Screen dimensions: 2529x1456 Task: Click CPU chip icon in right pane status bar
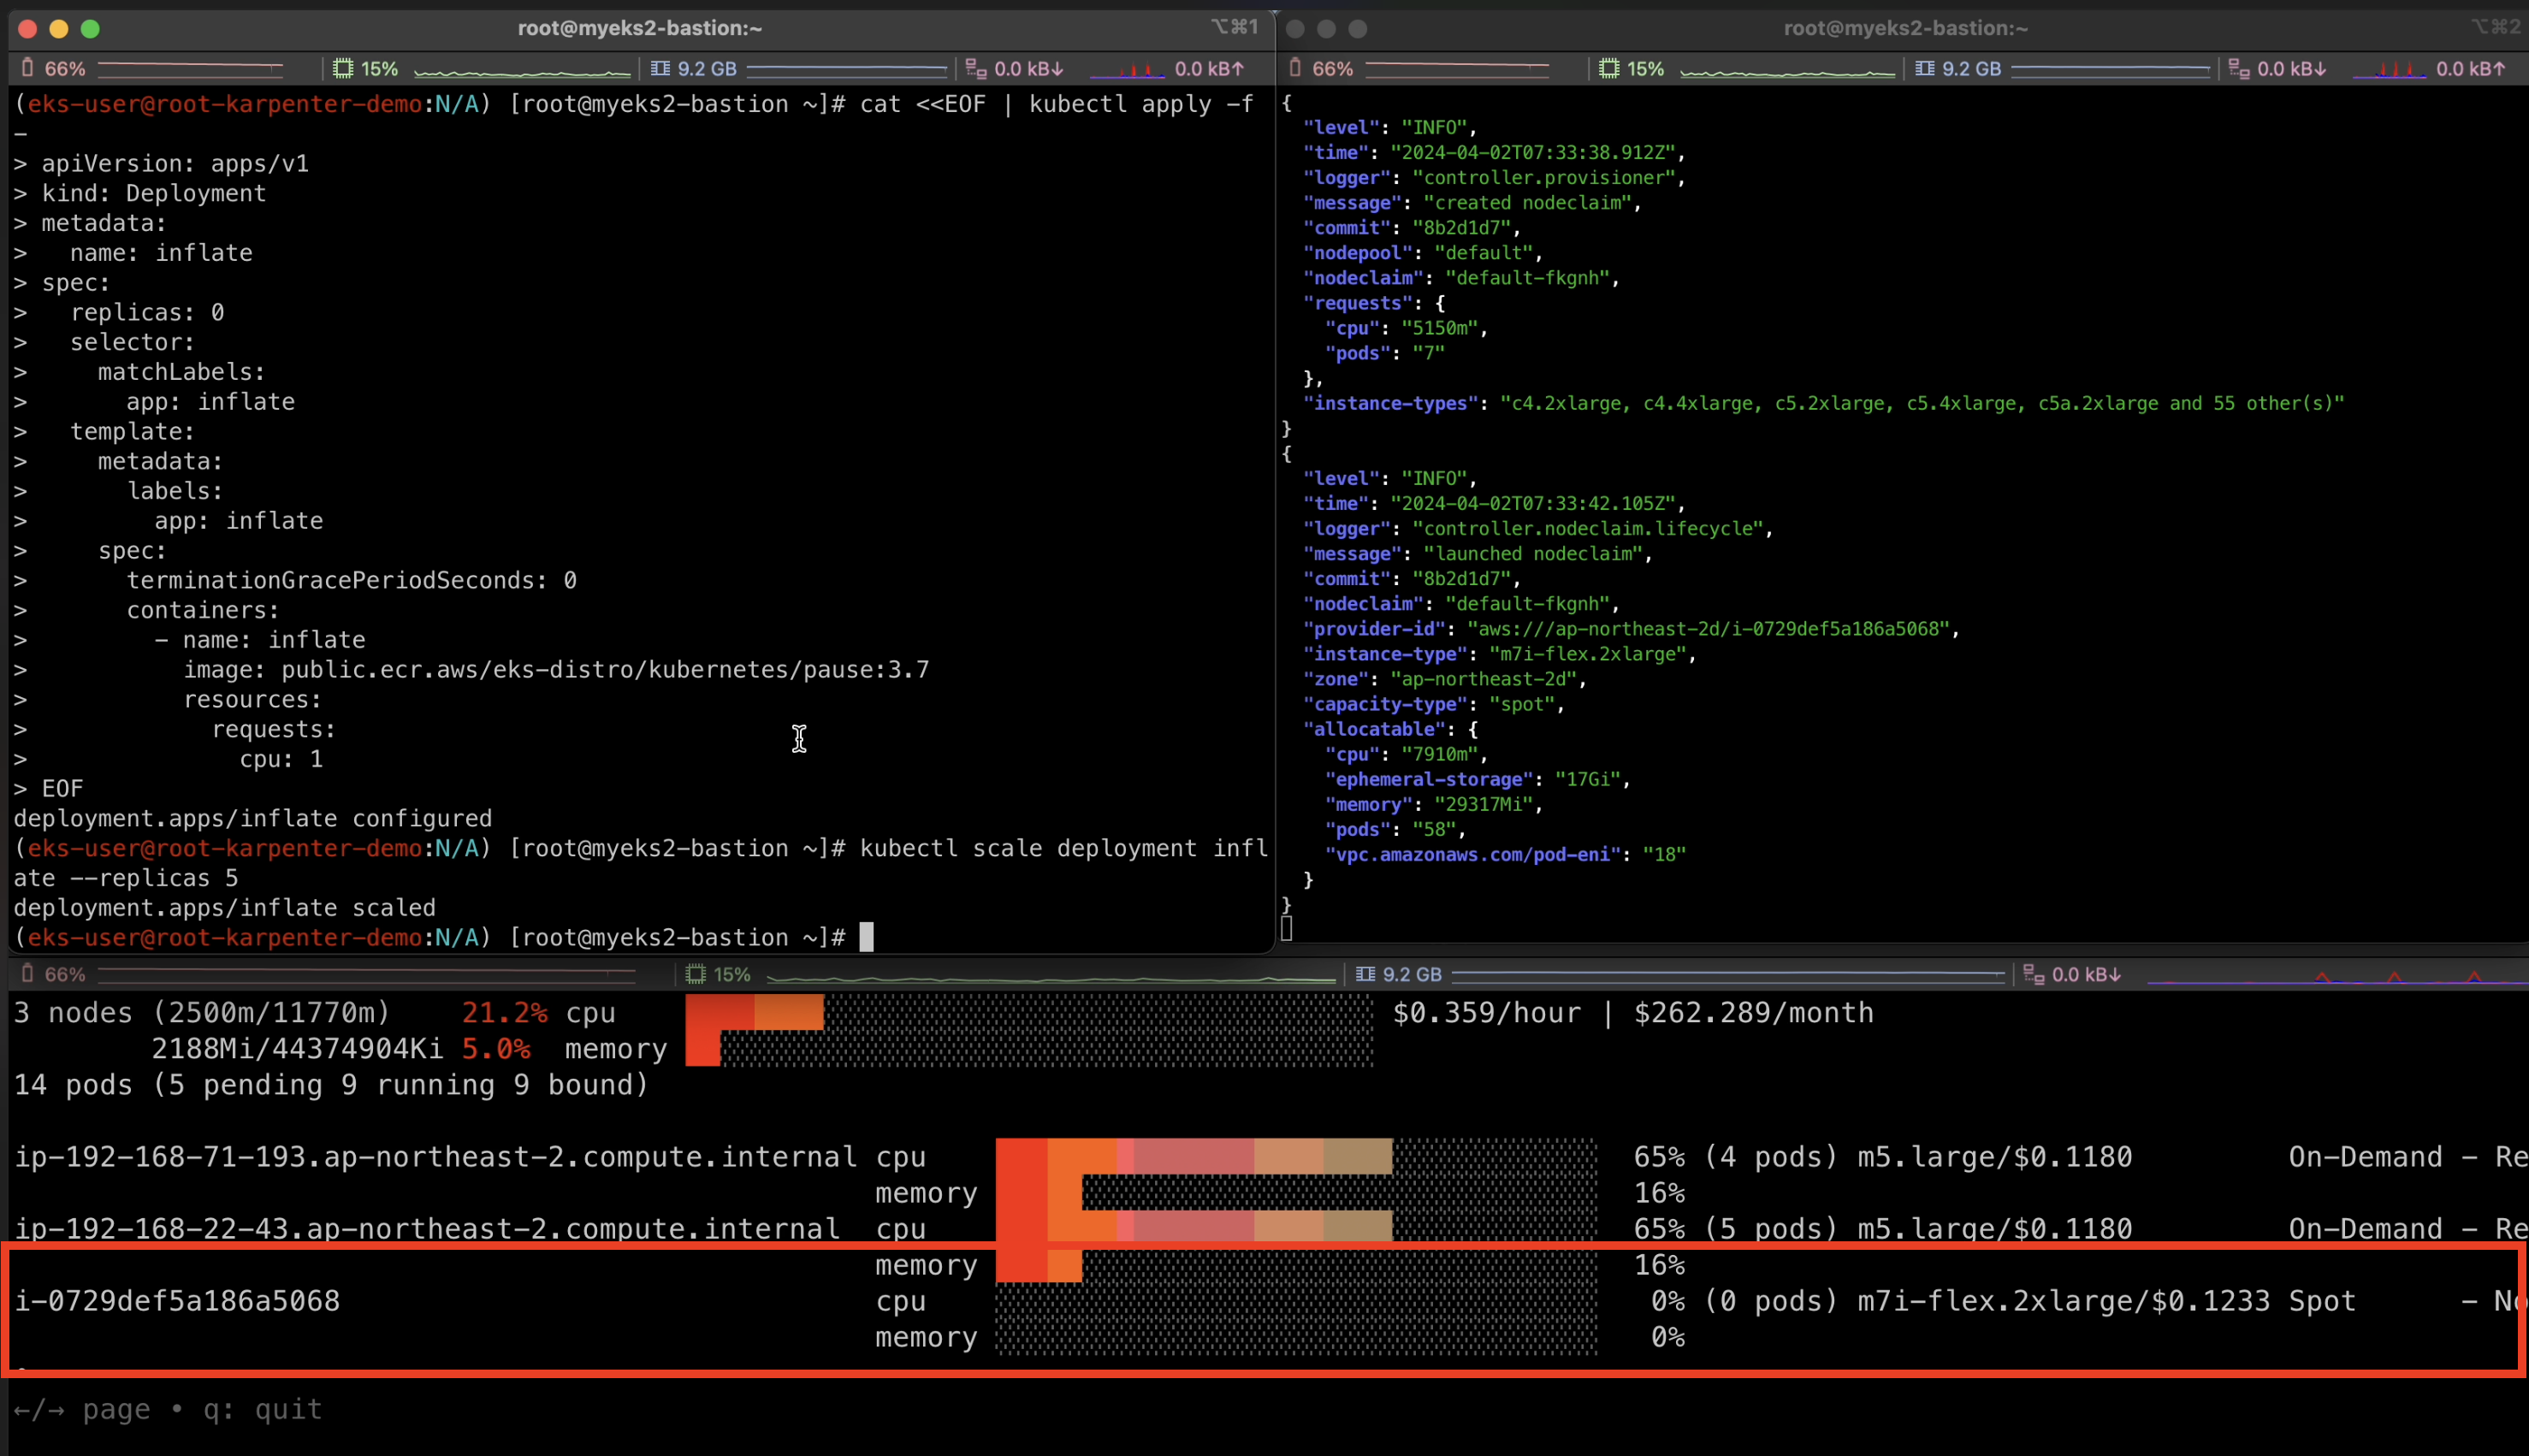pos(1609,68)
